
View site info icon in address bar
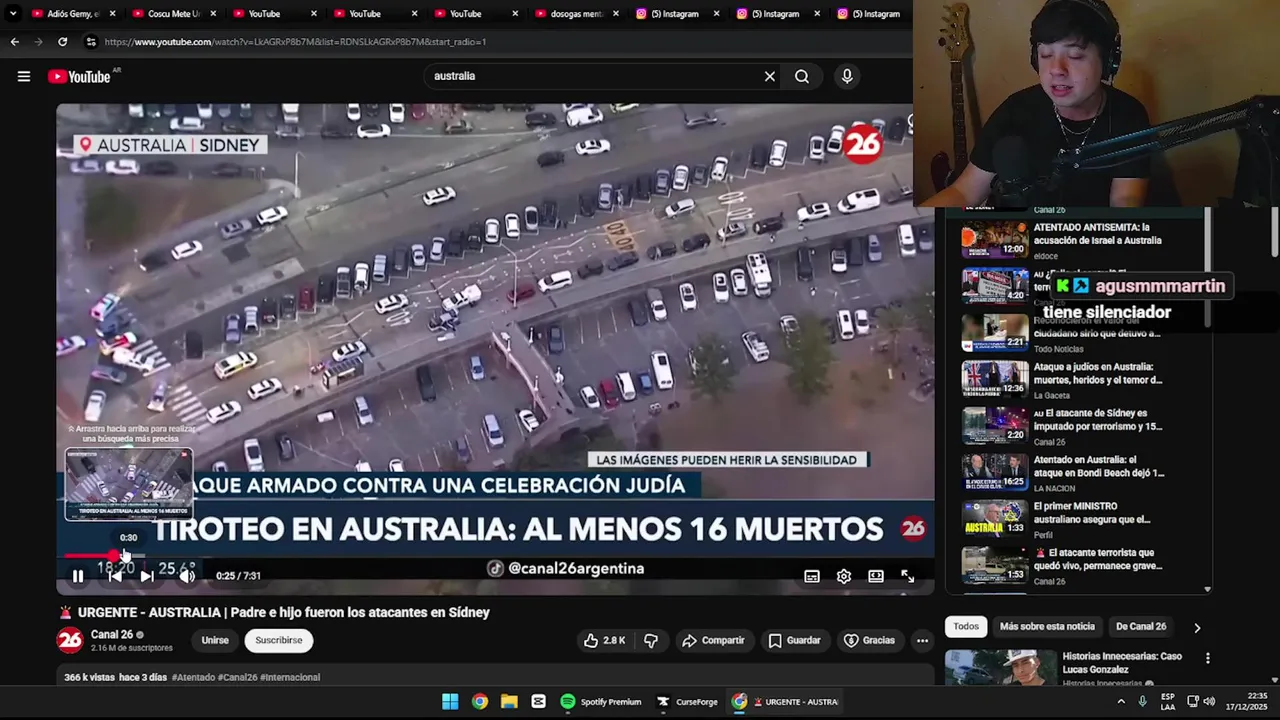[x=91, y=42]
